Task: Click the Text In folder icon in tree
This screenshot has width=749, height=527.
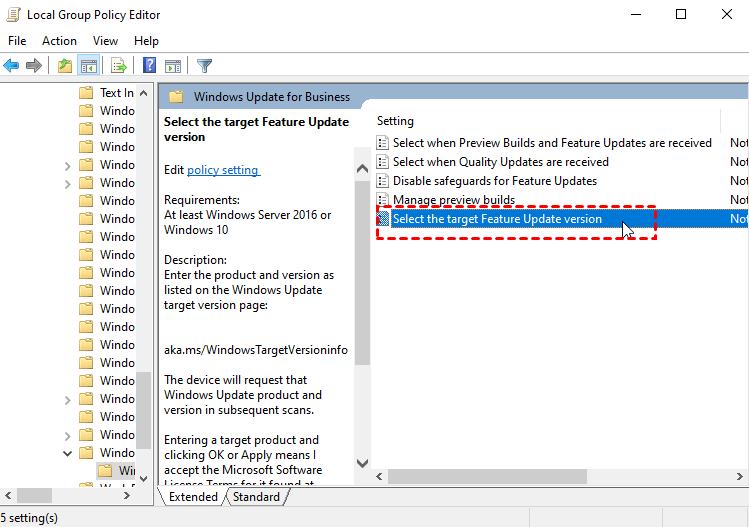Action: pyautogui.click(x=86, y=92)
